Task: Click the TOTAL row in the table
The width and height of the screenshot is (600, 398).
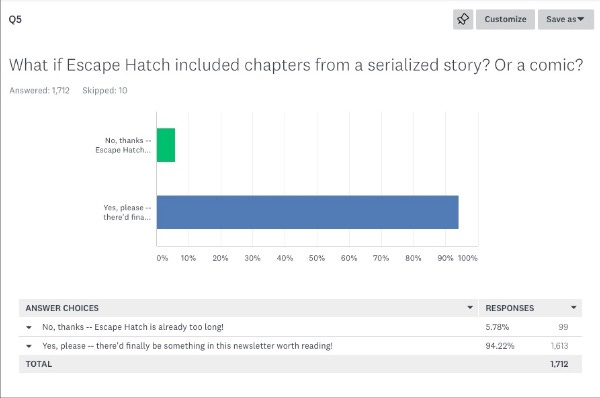Action: (300, 364)
